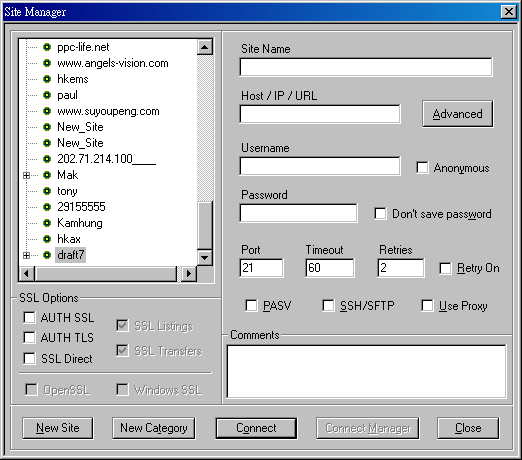Click the paul site icon

click(x=47, y=95)
